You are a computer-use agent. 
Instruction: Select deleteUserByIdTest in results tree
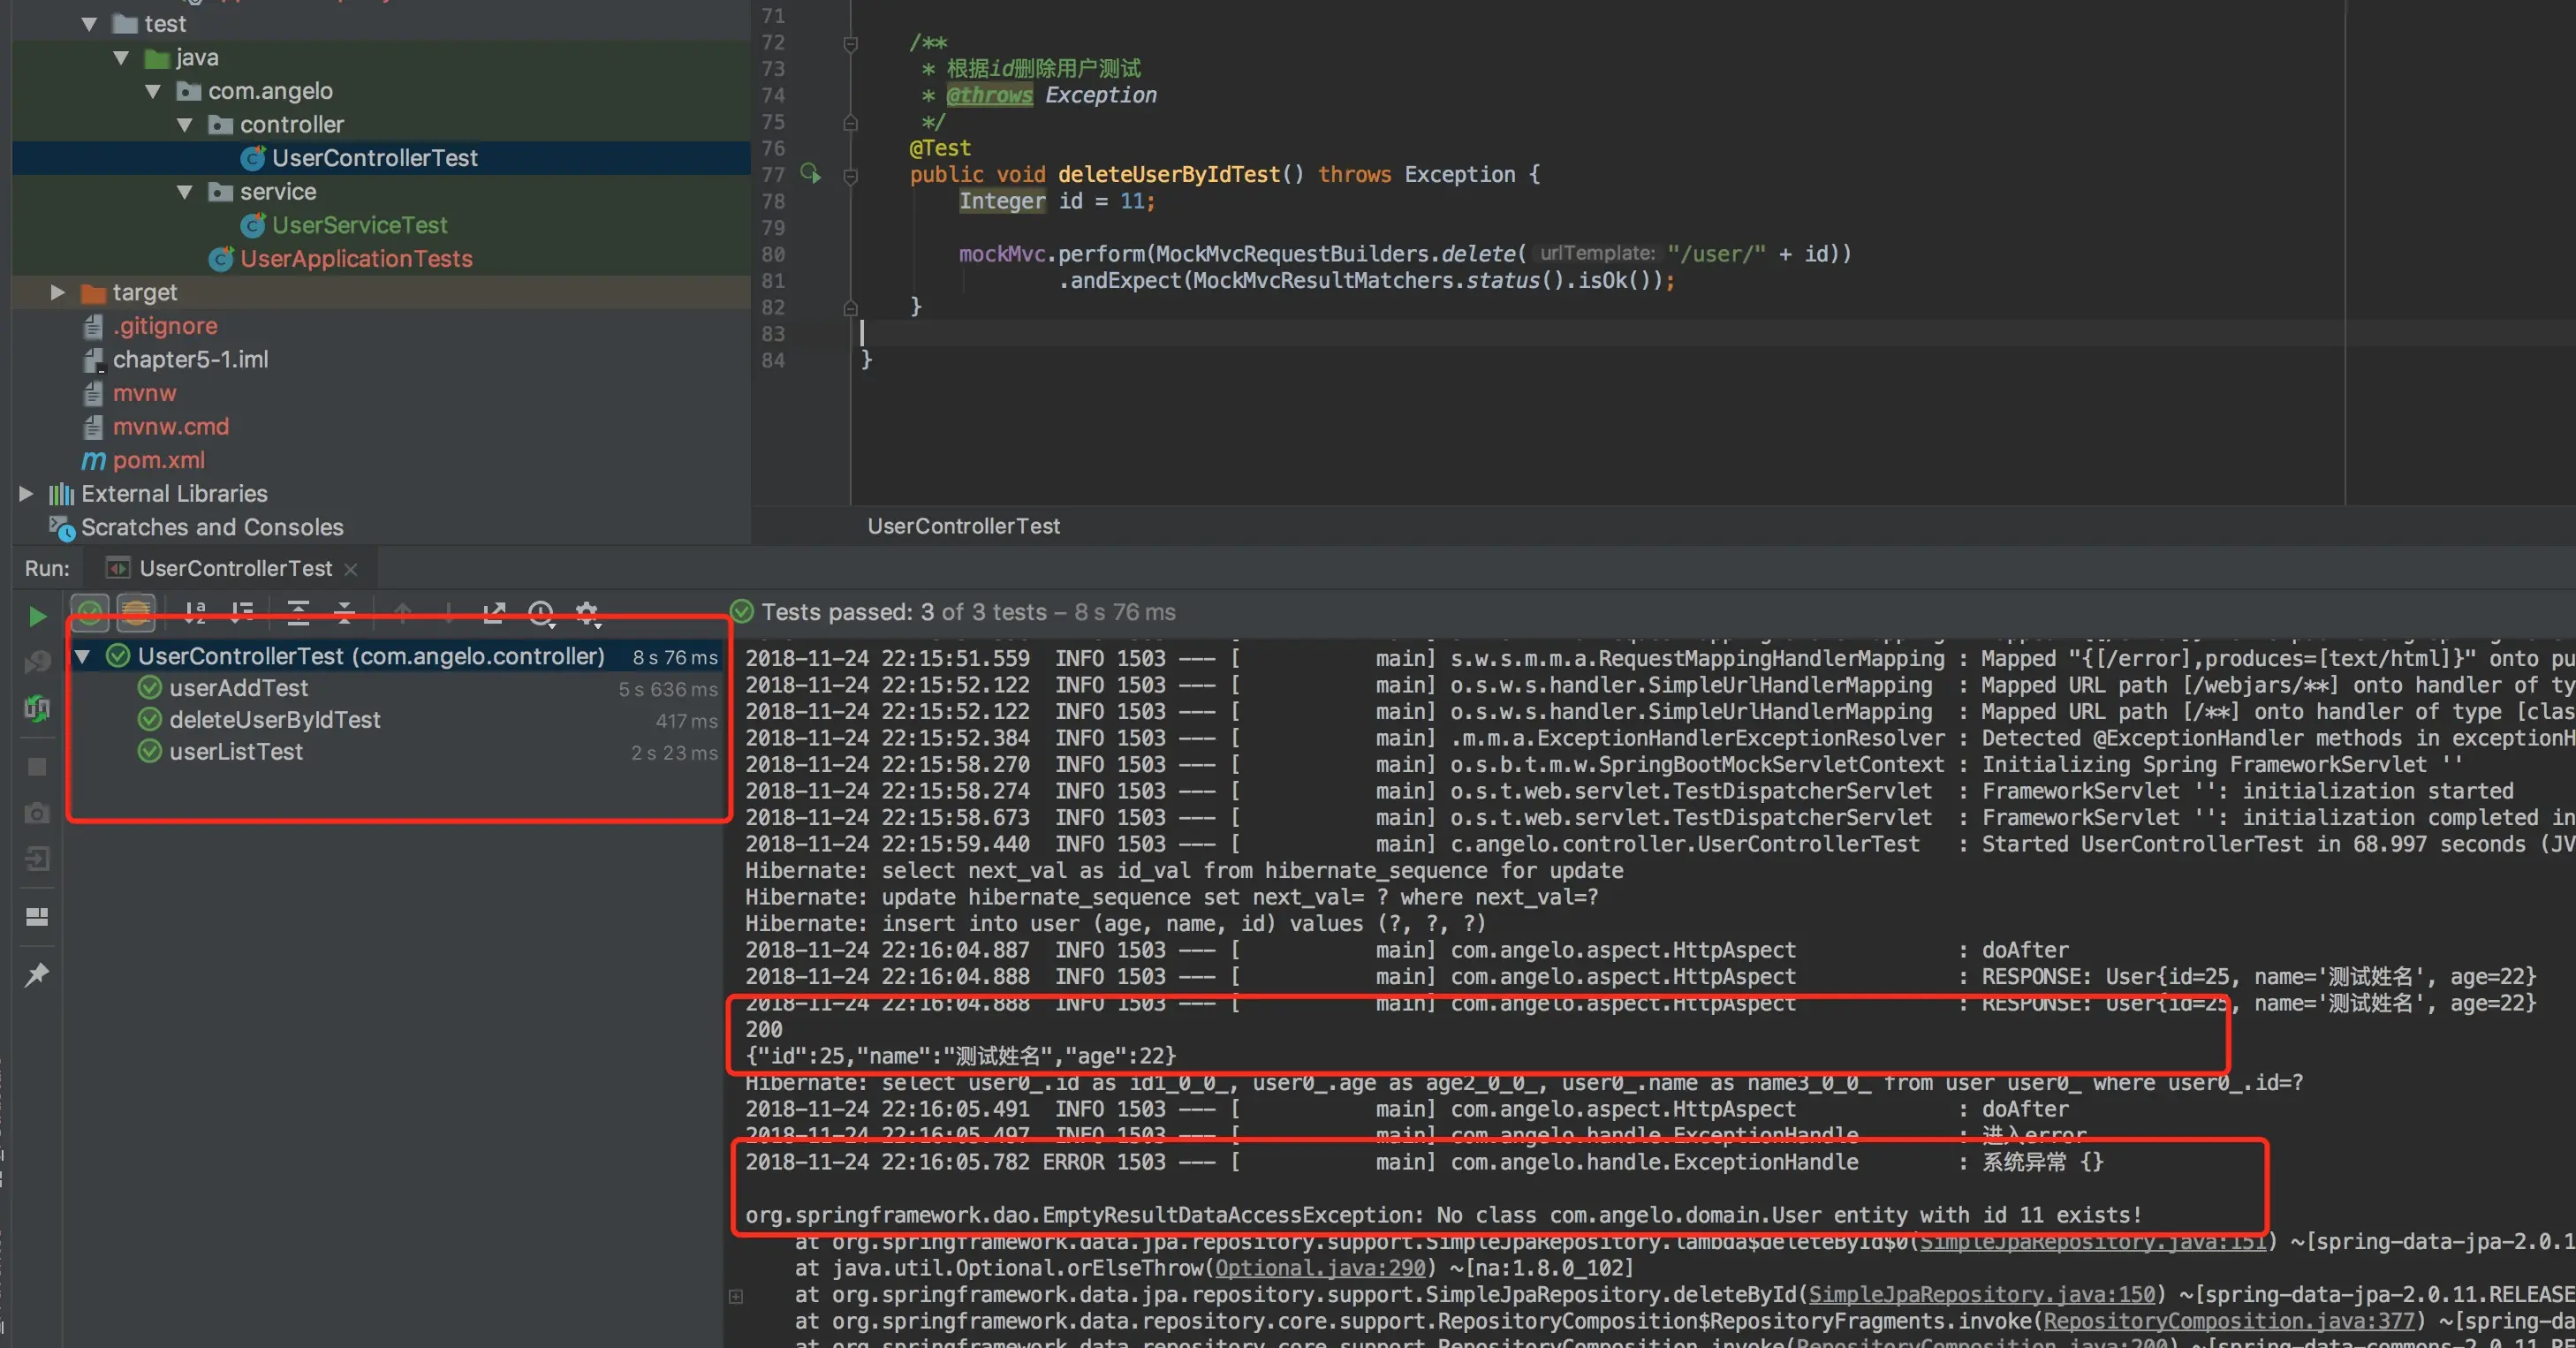(274, 720)
